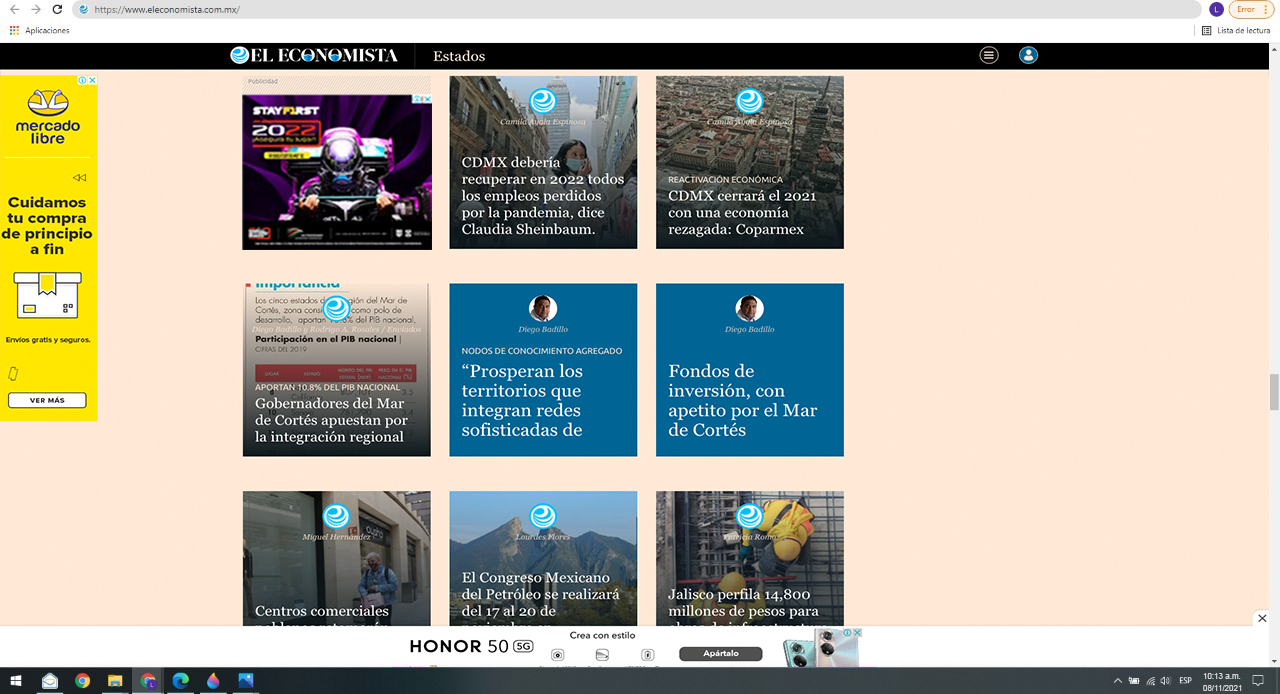The width and height of the screenshot is (1280, 694).
Task: Click the browser address bar URL
Action: click(166, 9)
